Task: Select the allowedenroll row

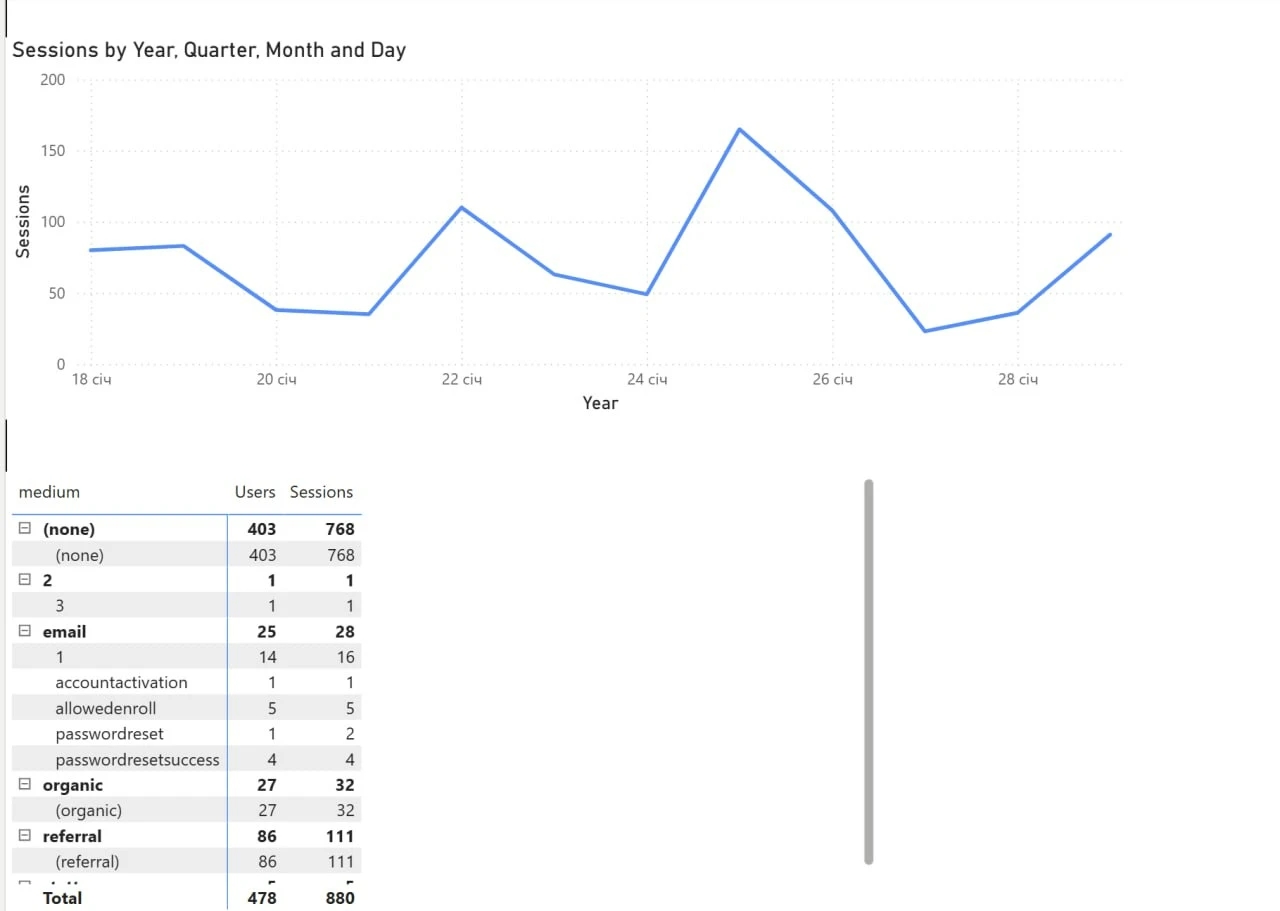Action: pyautogui.click(x=106, y=708)
